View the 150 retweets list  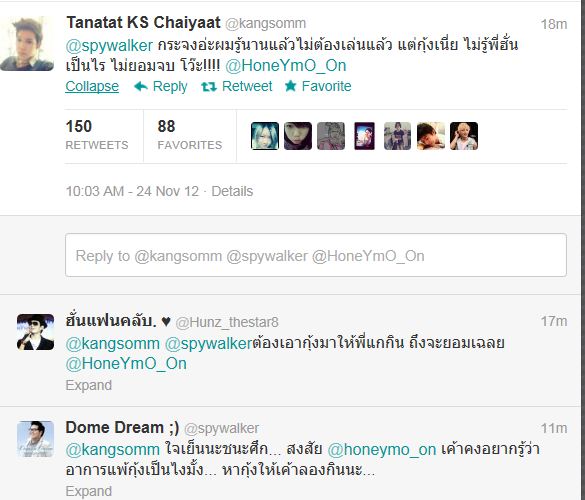97,135
